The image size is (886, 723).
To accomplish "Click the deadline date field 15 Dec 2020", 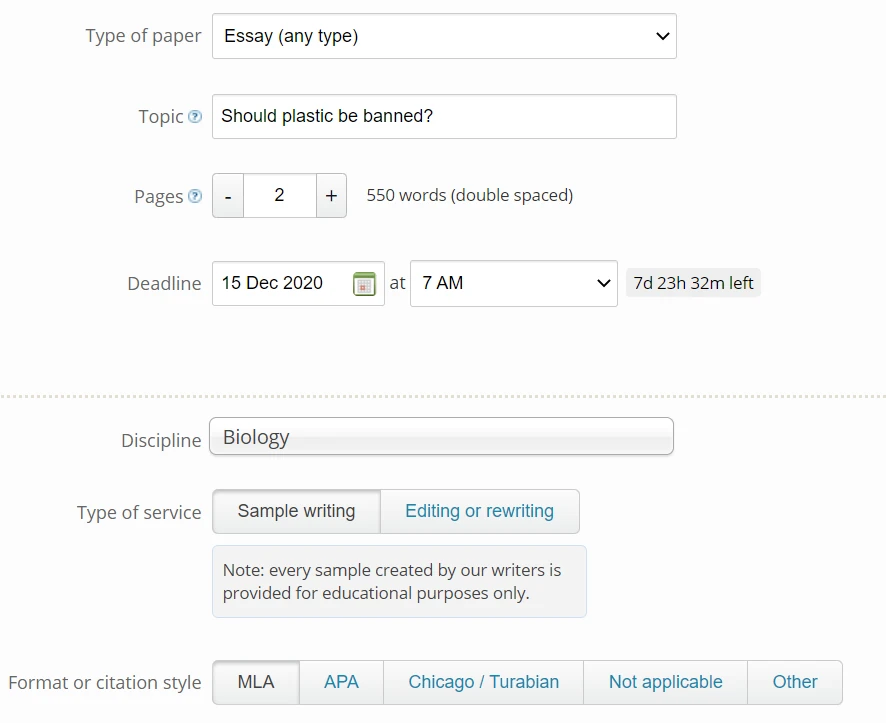I will click(x=282, y=283).
